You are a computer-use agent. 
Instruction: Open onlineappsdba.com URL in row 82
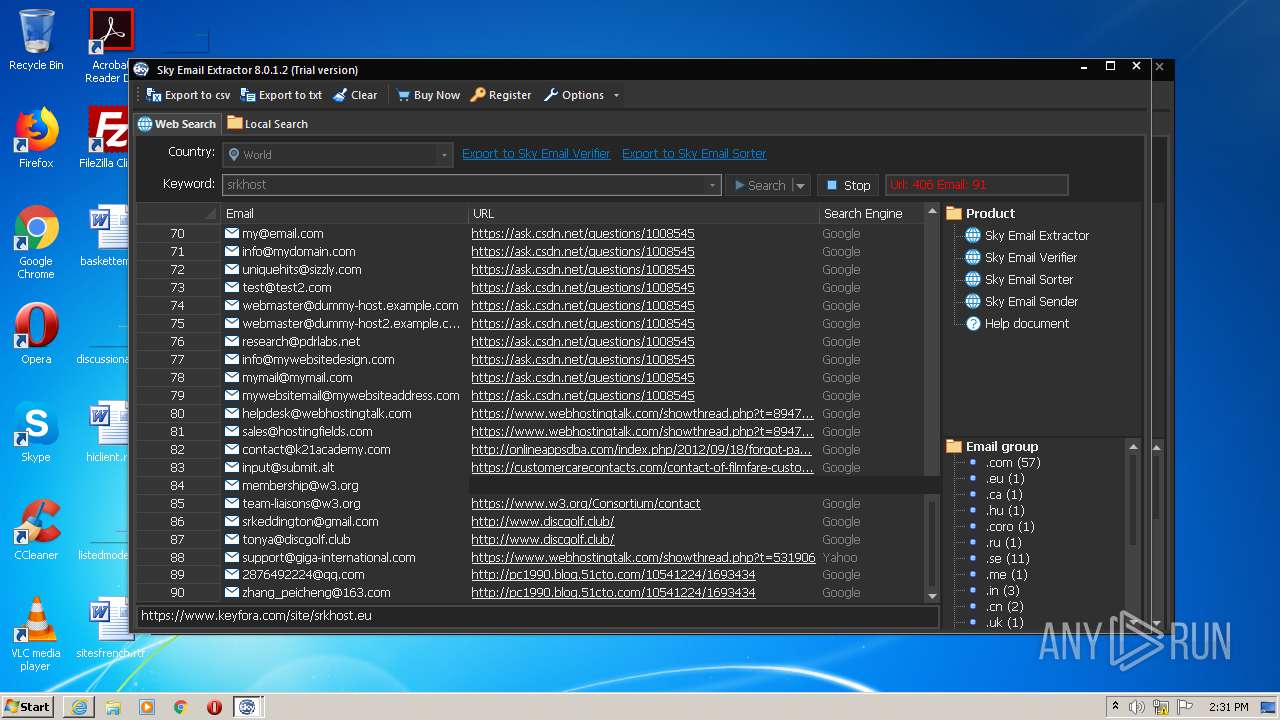(x=642, y=450)
